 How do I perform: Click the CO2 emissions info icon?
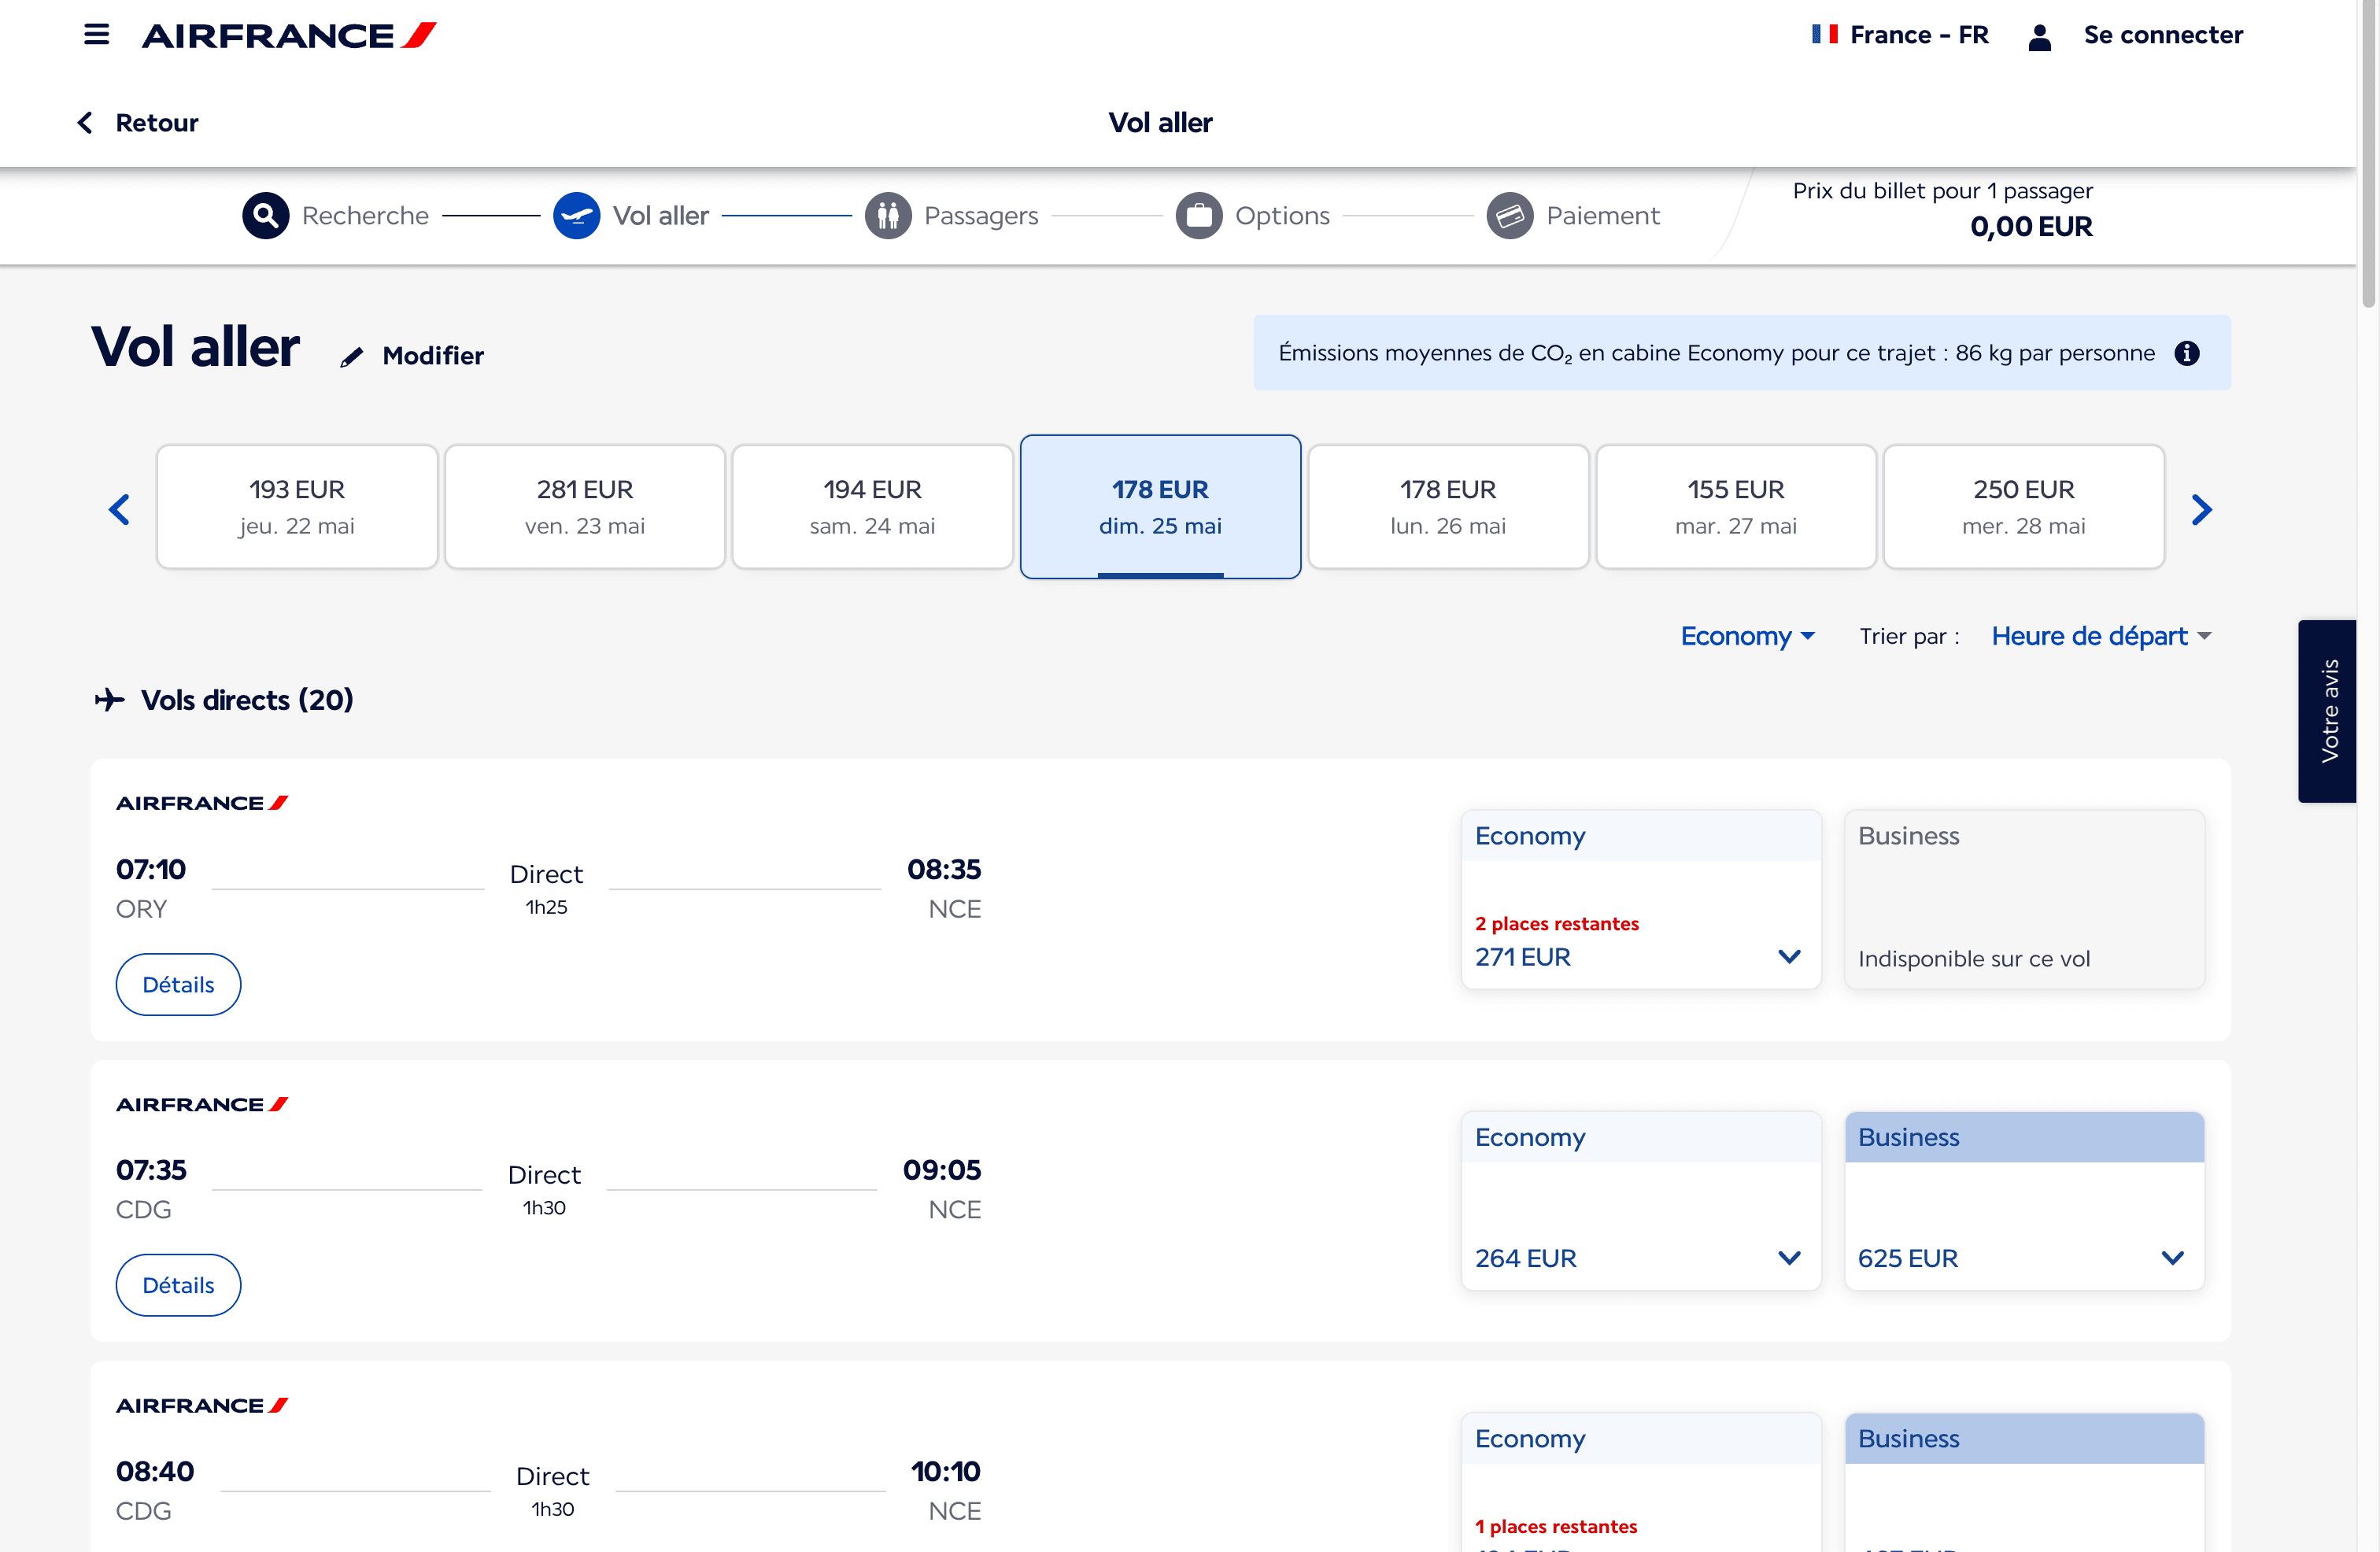coord(2187,353)
